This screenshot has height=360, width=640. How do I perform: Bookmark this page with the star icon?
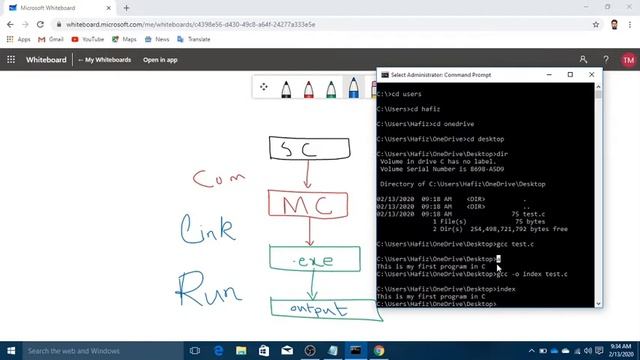click(x=596, y=24)
